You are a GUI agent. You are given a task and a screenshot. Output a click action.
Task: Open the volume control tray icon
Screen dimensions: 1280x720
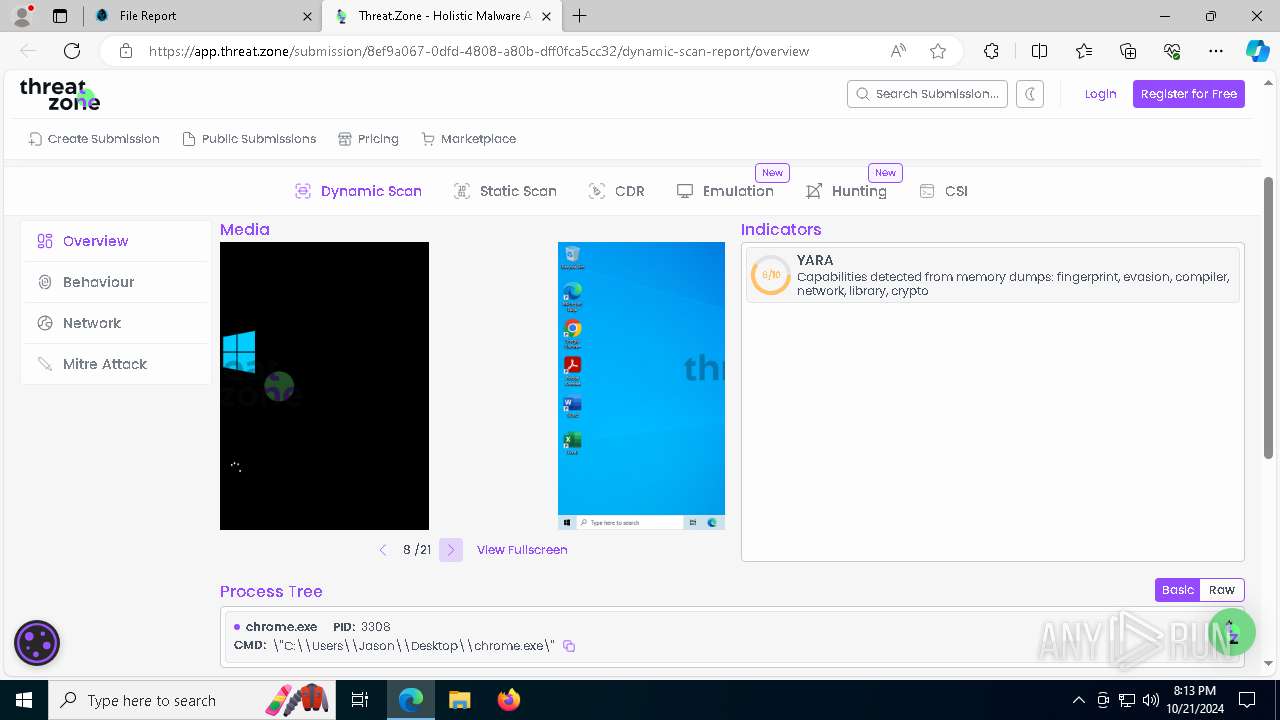coord(1150,700)
